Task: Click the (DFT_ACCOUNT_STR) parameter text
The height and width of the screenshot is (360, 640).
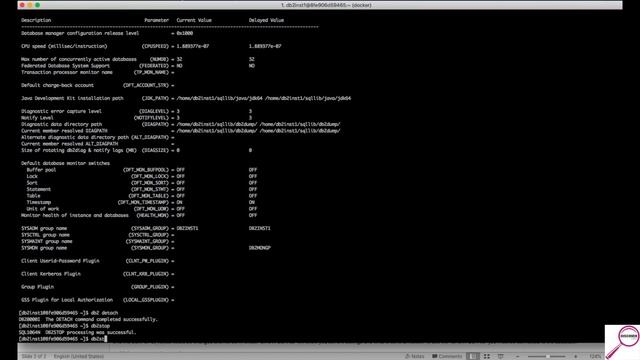Action: point(146,85)
